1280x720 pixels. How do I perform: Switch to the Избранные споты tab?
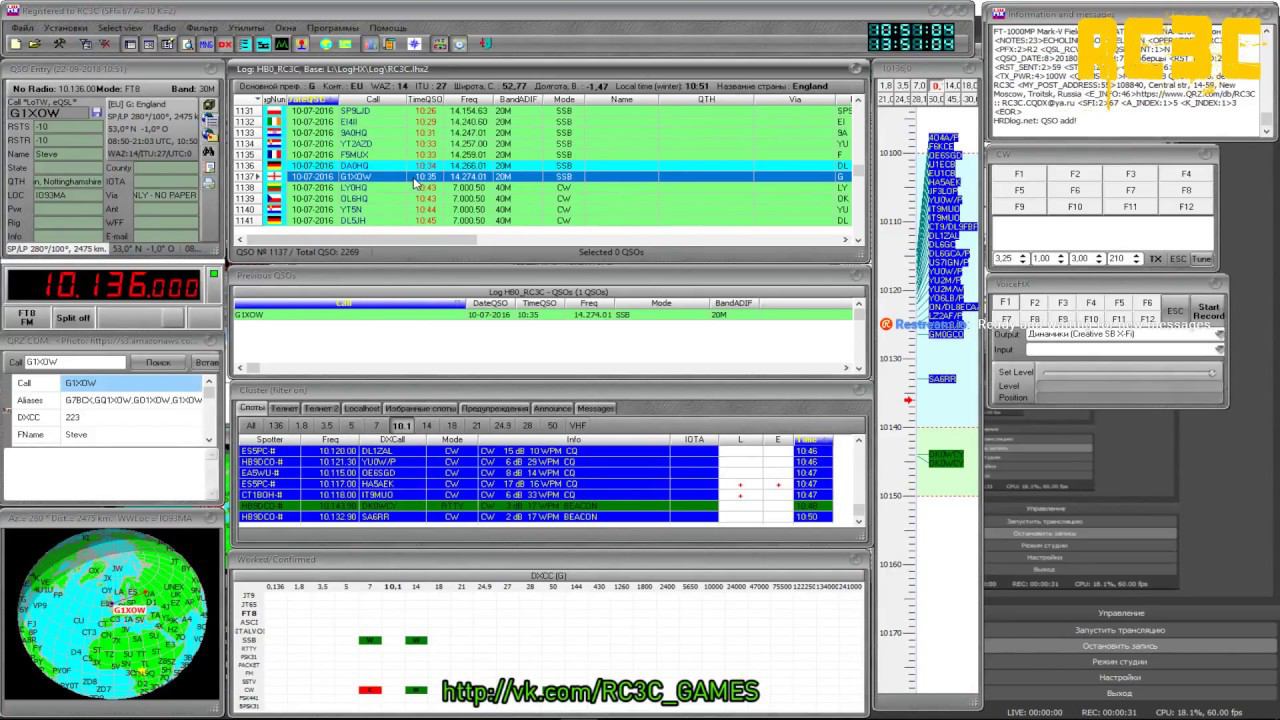(420, 409)
